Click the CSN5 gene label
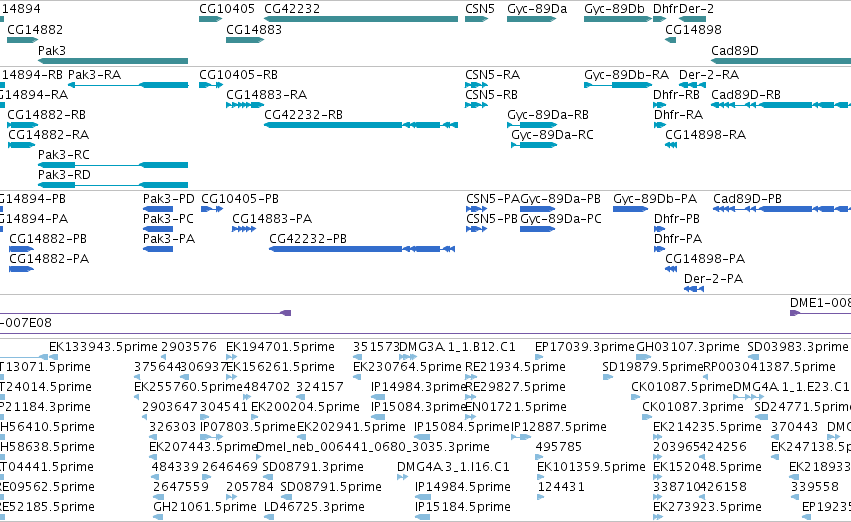851x522 pixels. 480,9
